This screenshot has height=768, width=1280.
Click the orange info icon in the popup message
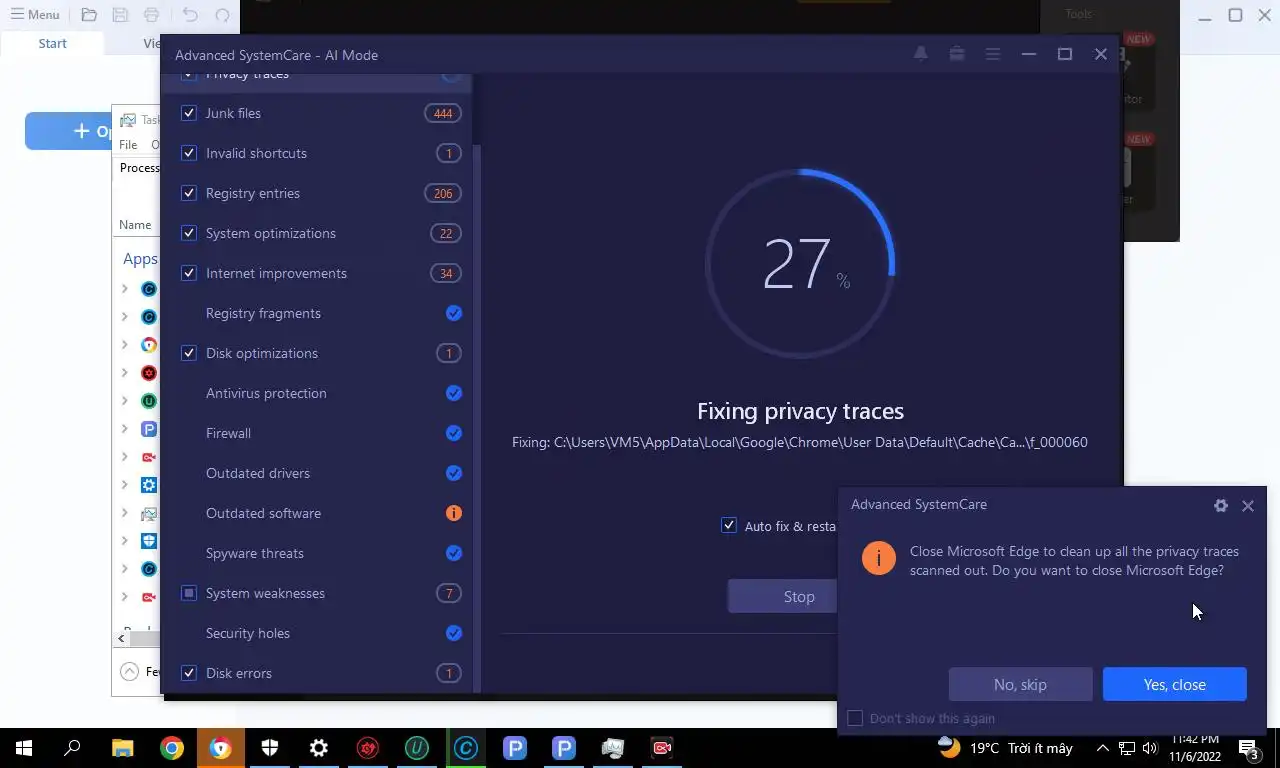point(879,558)
